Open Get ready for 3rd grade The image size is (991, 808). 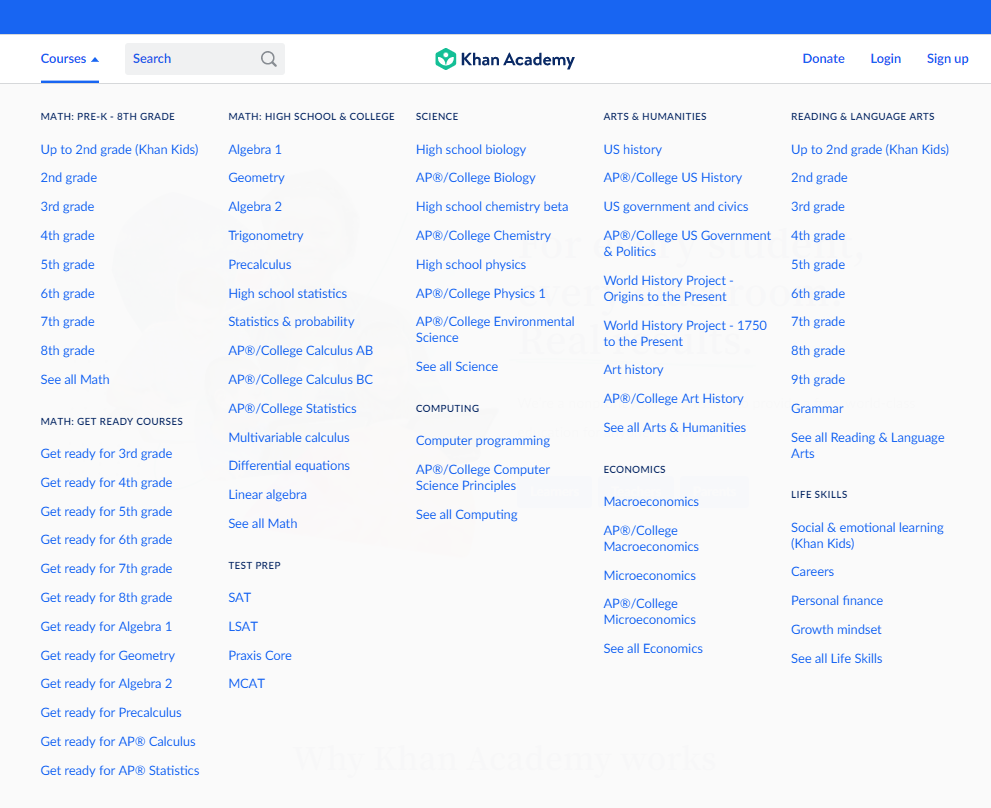106,454
